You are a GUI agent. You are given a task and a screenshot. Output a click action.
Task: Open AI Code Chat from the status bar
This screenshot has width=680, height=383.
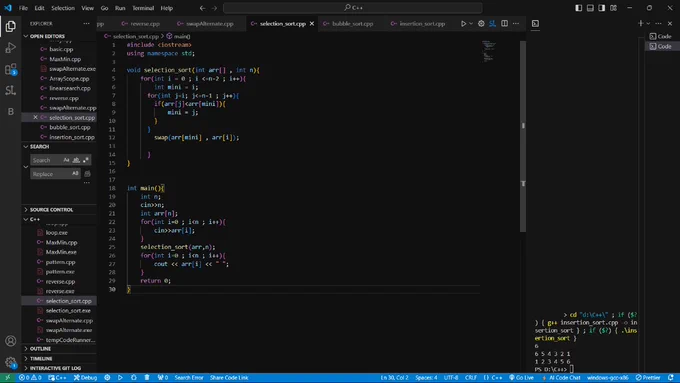pos(561,378)
